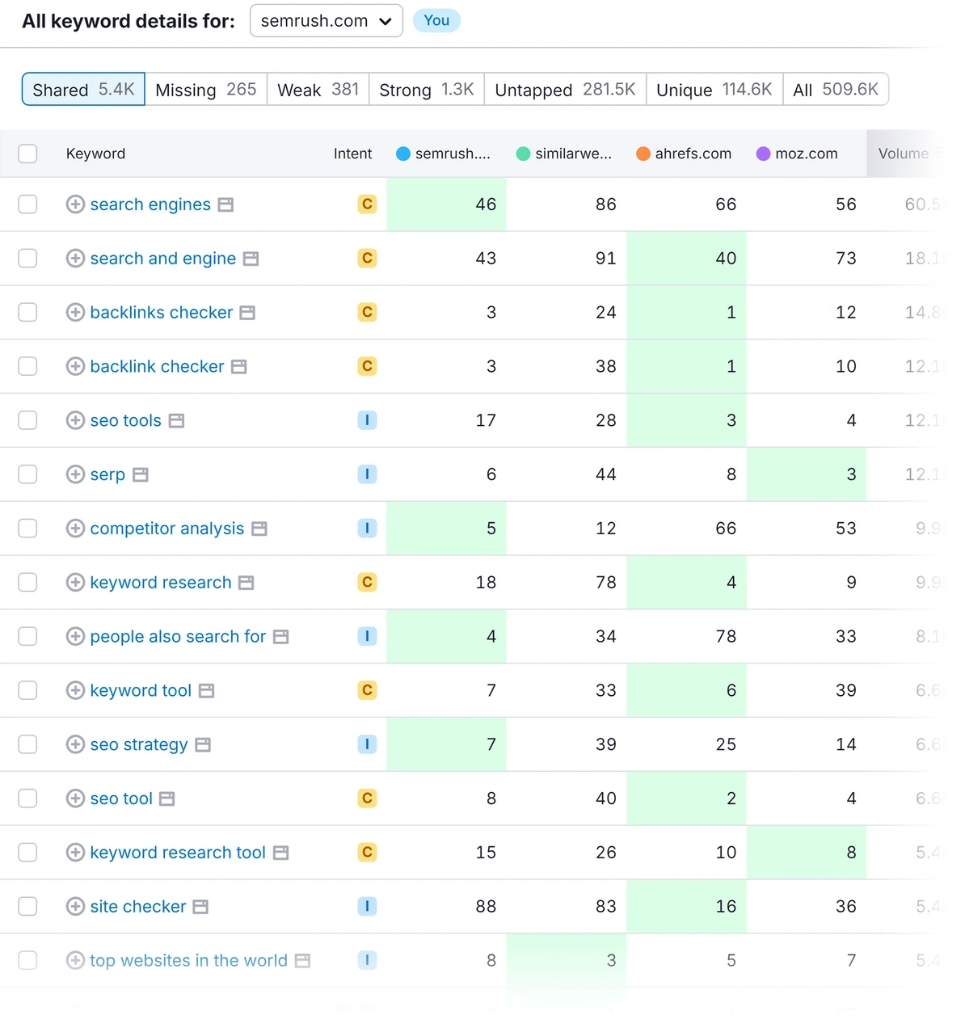
Task: Open the competitor analysis keyword link
Action: pyautogui.click(x=167, y=528)
